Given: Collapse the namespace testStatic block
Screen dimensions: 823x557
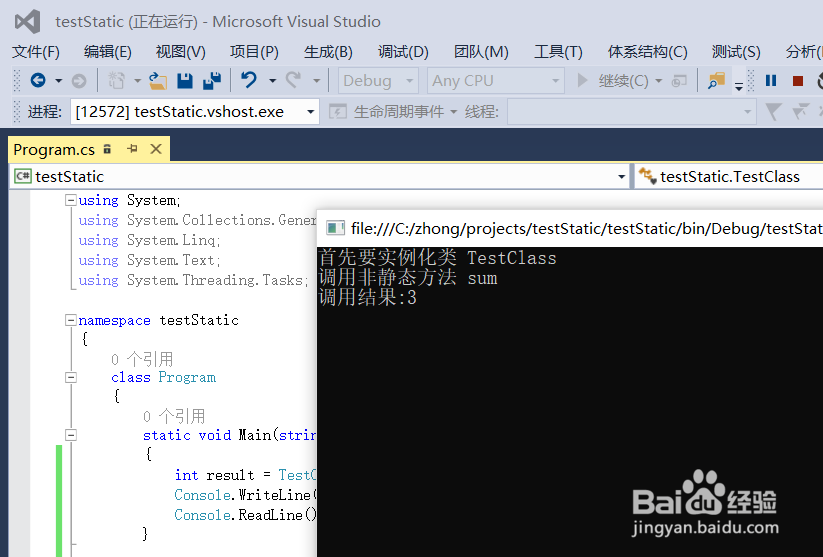Looking at the screenshot, I should 70,320.
